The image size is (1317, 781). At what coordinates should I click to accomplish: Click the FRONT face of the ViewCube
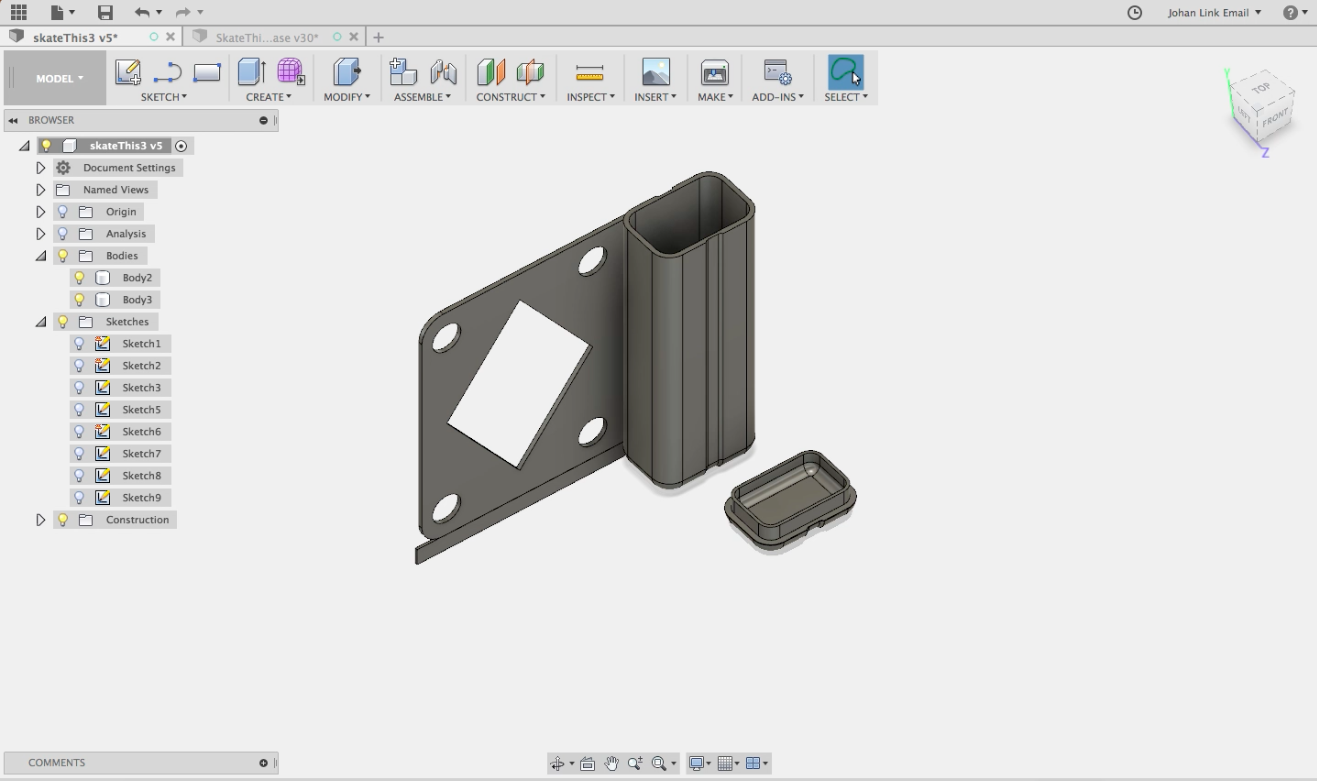pos(1275,119)
